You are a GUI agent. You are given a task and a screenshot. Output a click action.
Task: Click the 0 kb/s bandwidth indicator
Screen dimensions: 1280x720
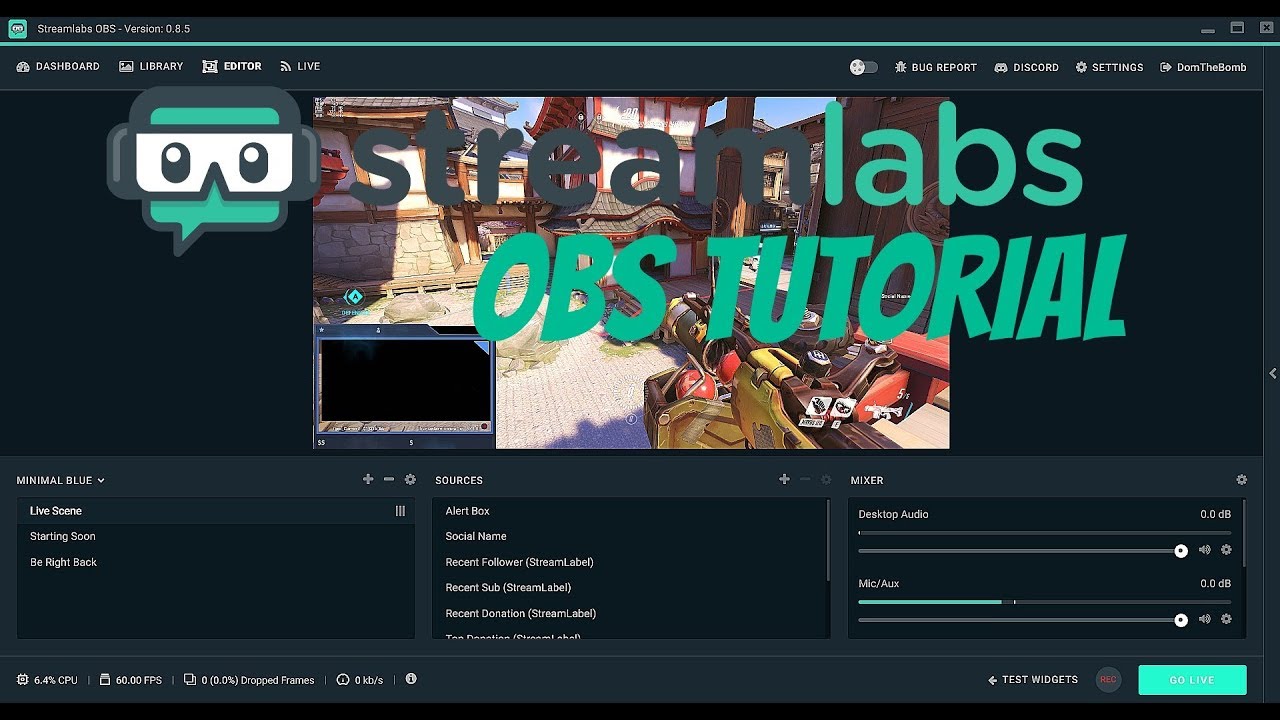pos(360,680)
